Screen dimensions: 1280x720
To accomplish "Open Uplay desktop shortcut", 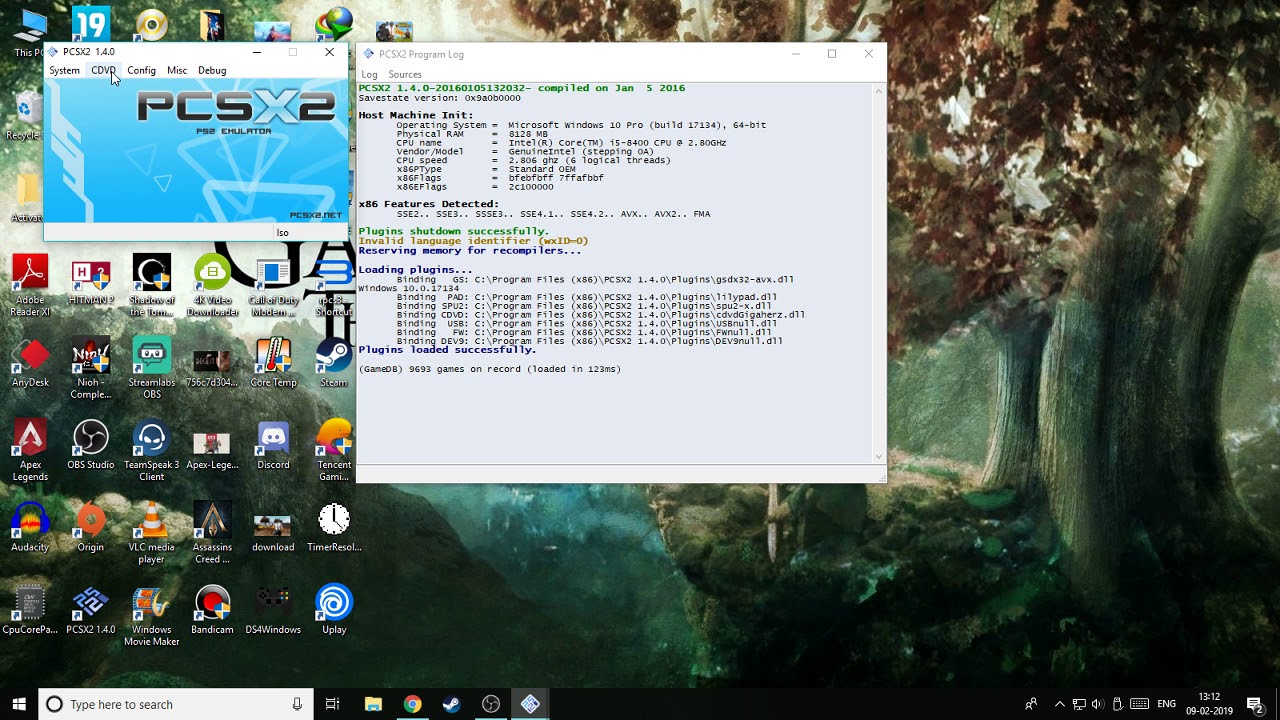I will (334, 610).
